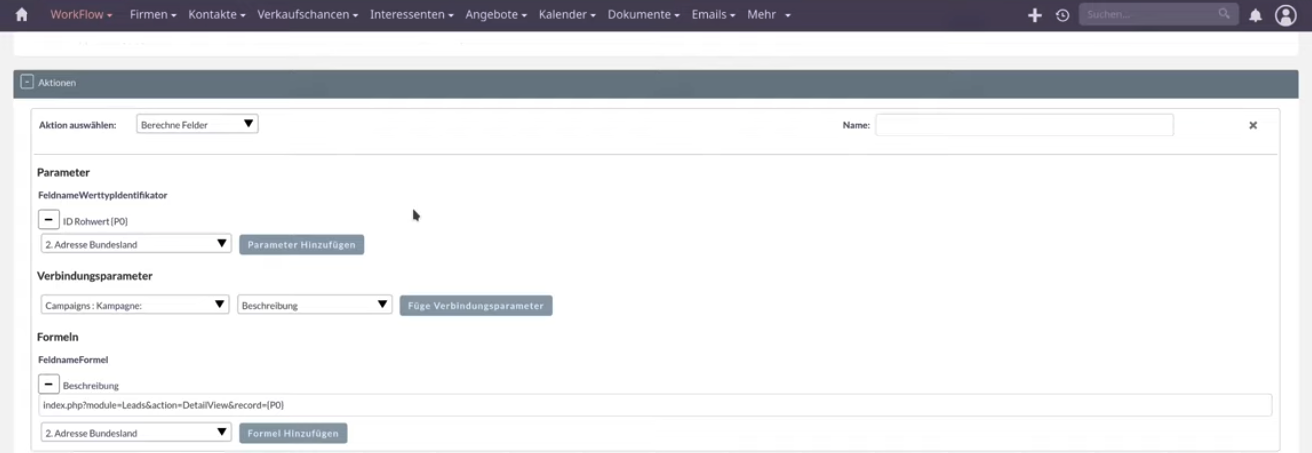Image resolution: width=1312 pixels, height=453 pixels.
Task: Click the formula text input field
Action: click(x=655, y=405)
